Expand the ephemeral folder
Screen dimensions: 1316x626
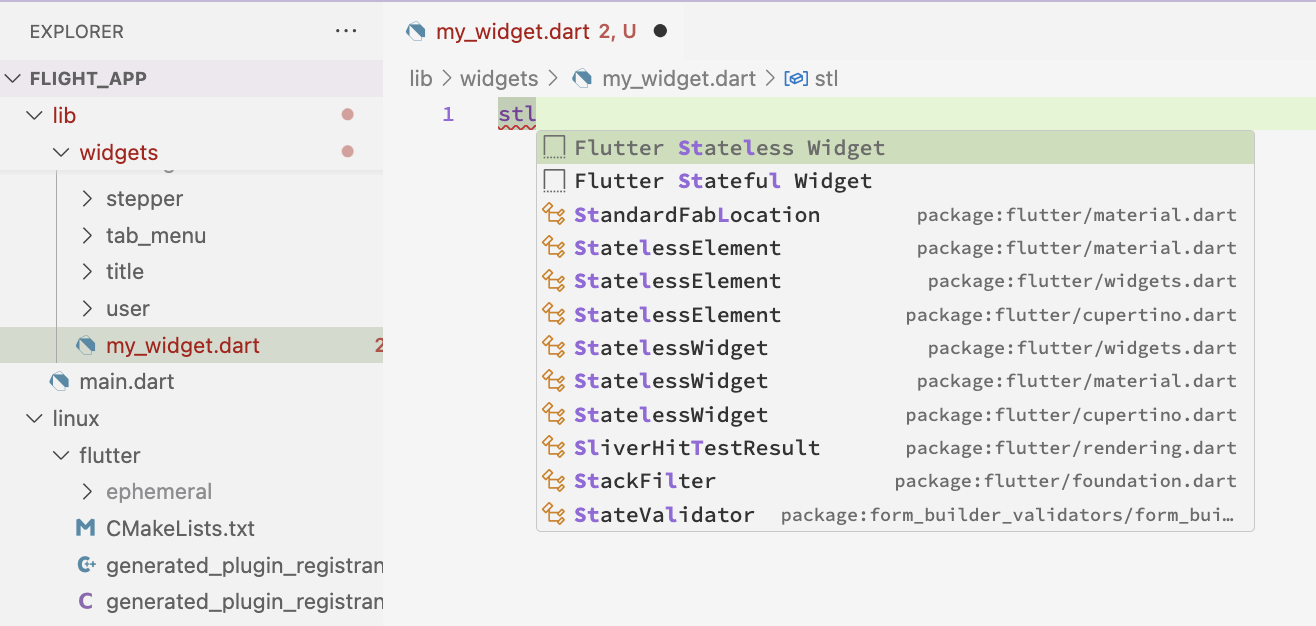pos(88,491)
